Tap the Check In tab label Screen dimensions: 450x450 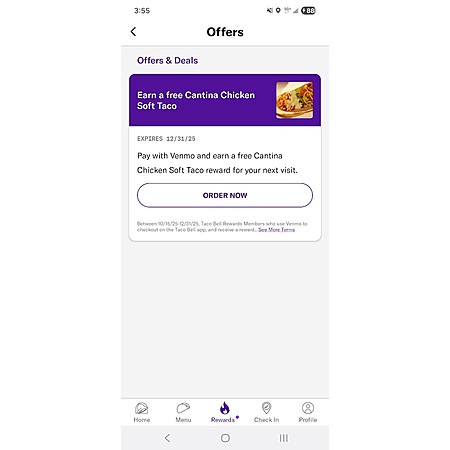(266, 420)
